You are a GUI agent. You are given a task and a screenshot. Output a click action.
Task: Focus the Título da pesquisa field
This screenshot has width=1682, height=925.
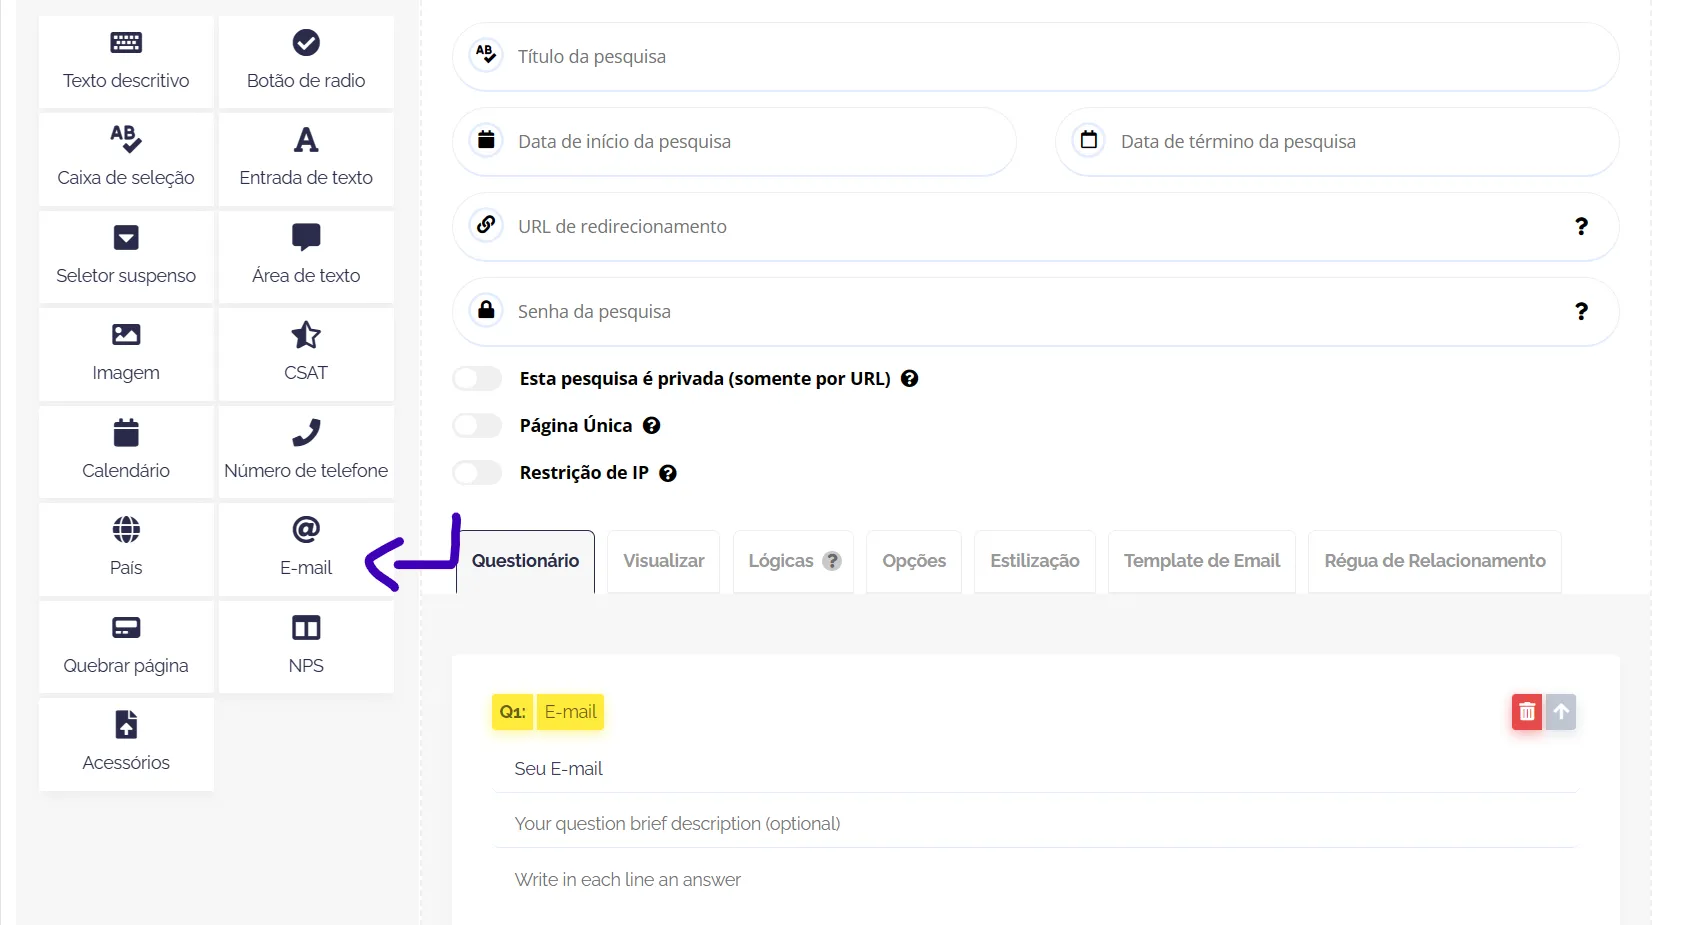coord(1036,57)
